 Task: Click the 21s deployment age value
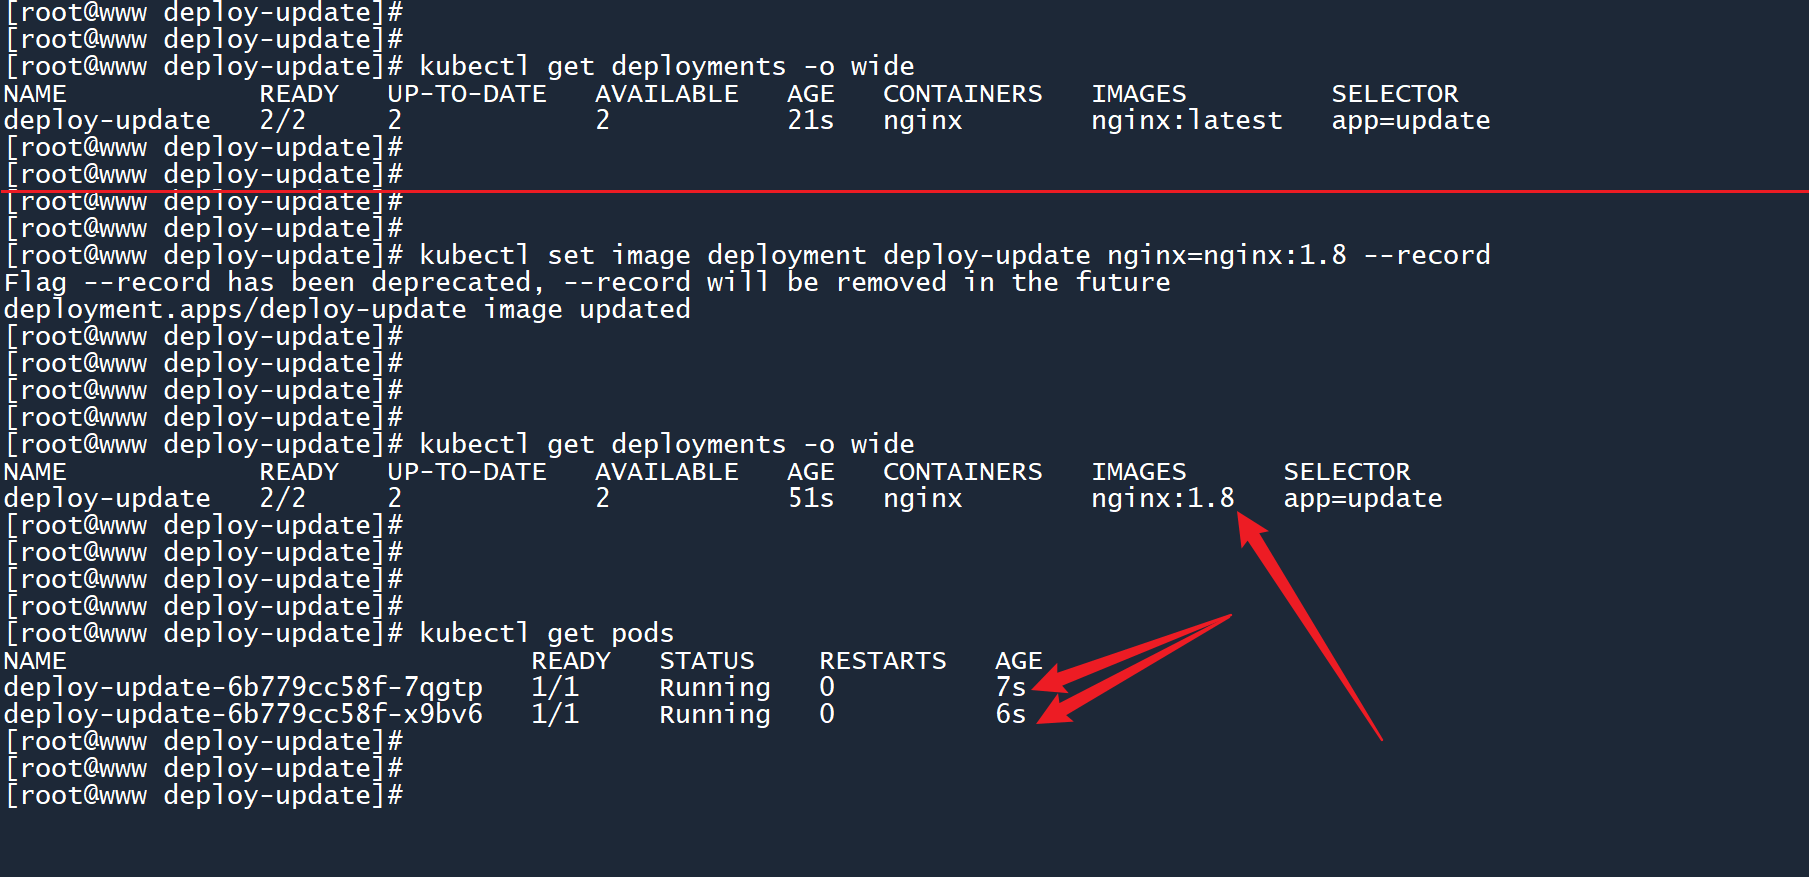810,121
